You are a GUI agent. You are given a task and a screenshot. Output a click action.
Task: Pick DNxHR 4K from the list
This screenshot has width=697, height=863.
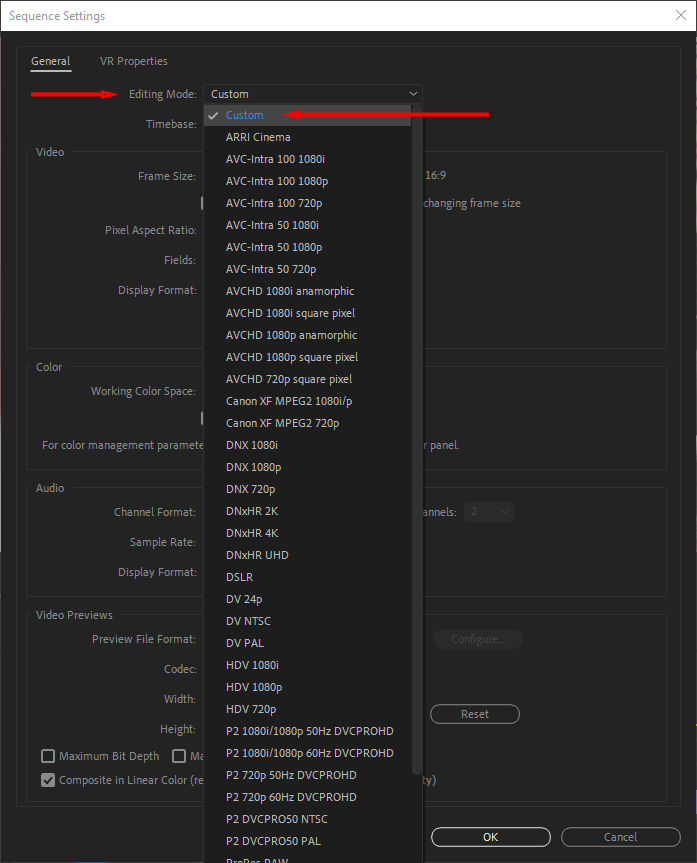tap(251, 533)
